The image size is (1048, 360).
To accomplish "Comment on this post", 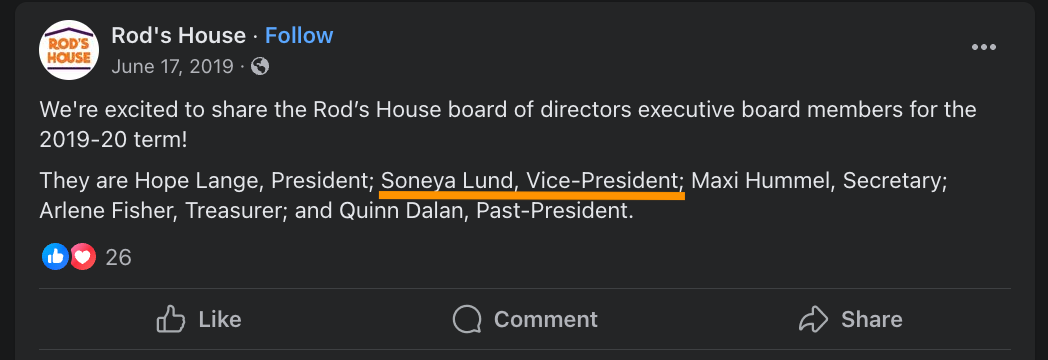I will click(x=525, y=319).
